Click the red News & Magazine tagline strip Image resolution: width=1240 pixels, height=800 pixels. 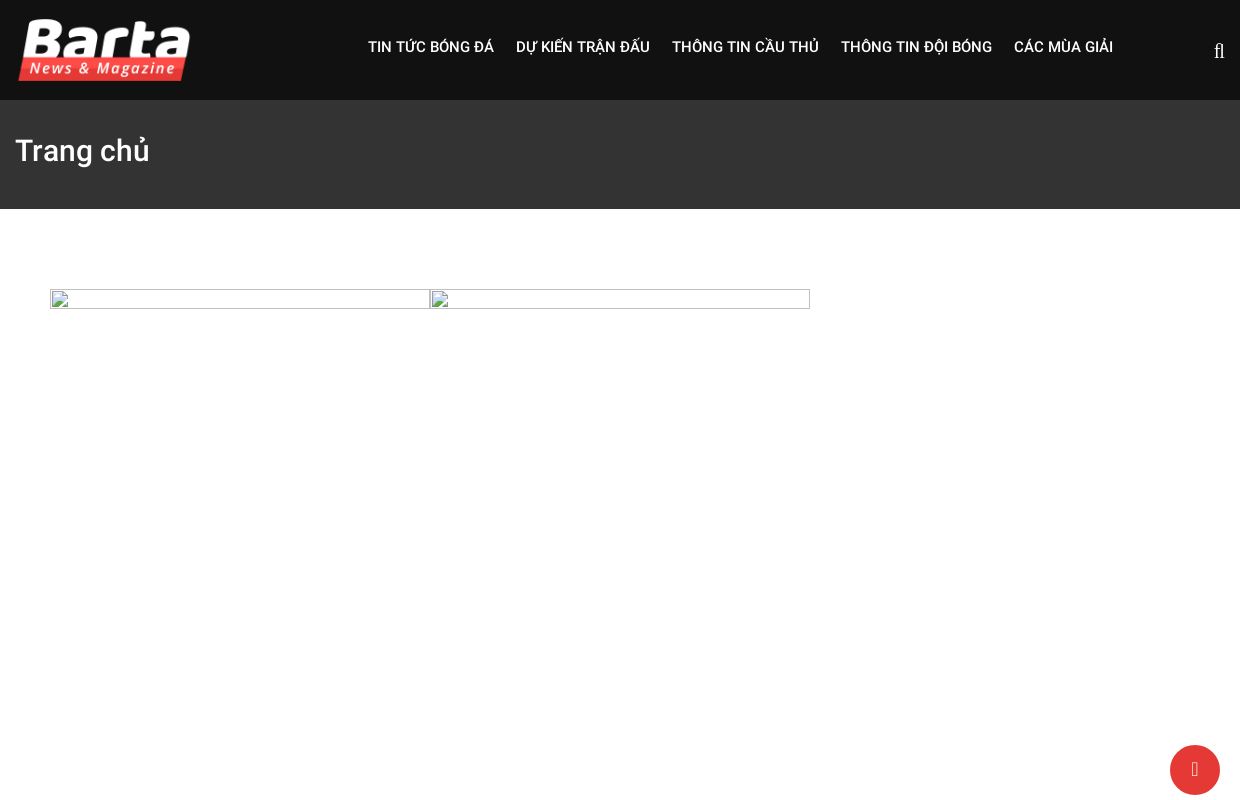click(102, 69)
